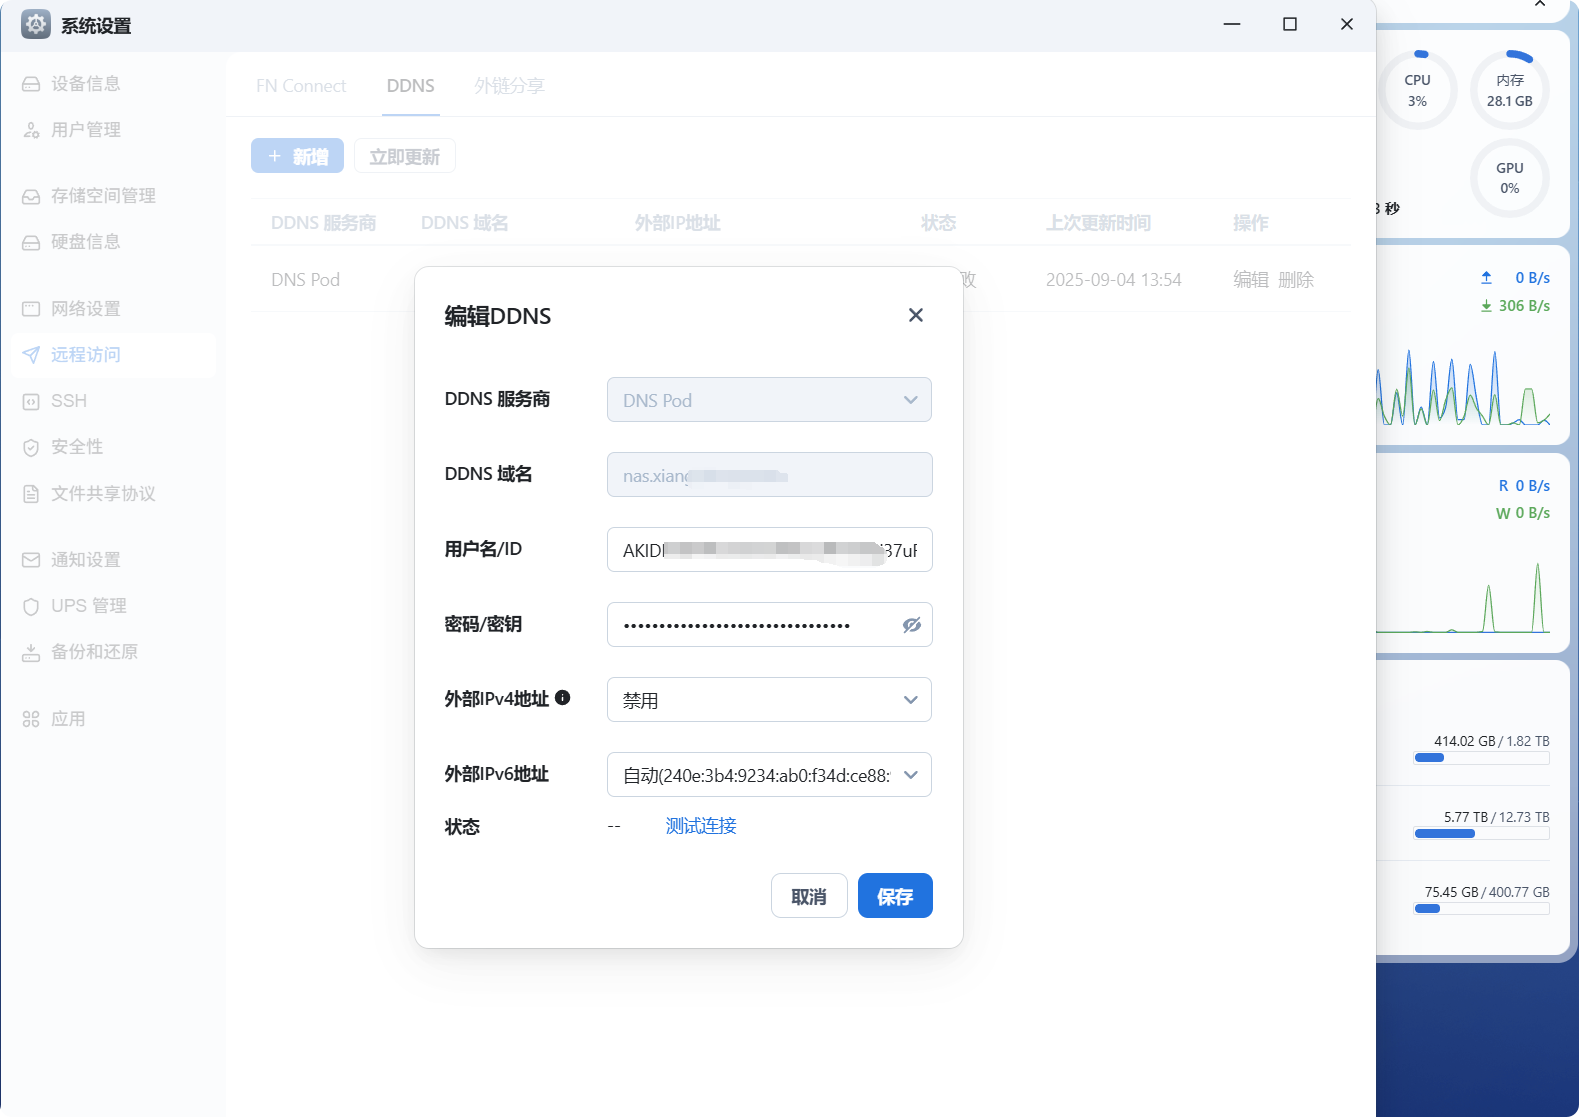Screen dimensions: 1579x1117
Task: Switch to the 外链分享 tab
Action: click(x=509, y=86)
